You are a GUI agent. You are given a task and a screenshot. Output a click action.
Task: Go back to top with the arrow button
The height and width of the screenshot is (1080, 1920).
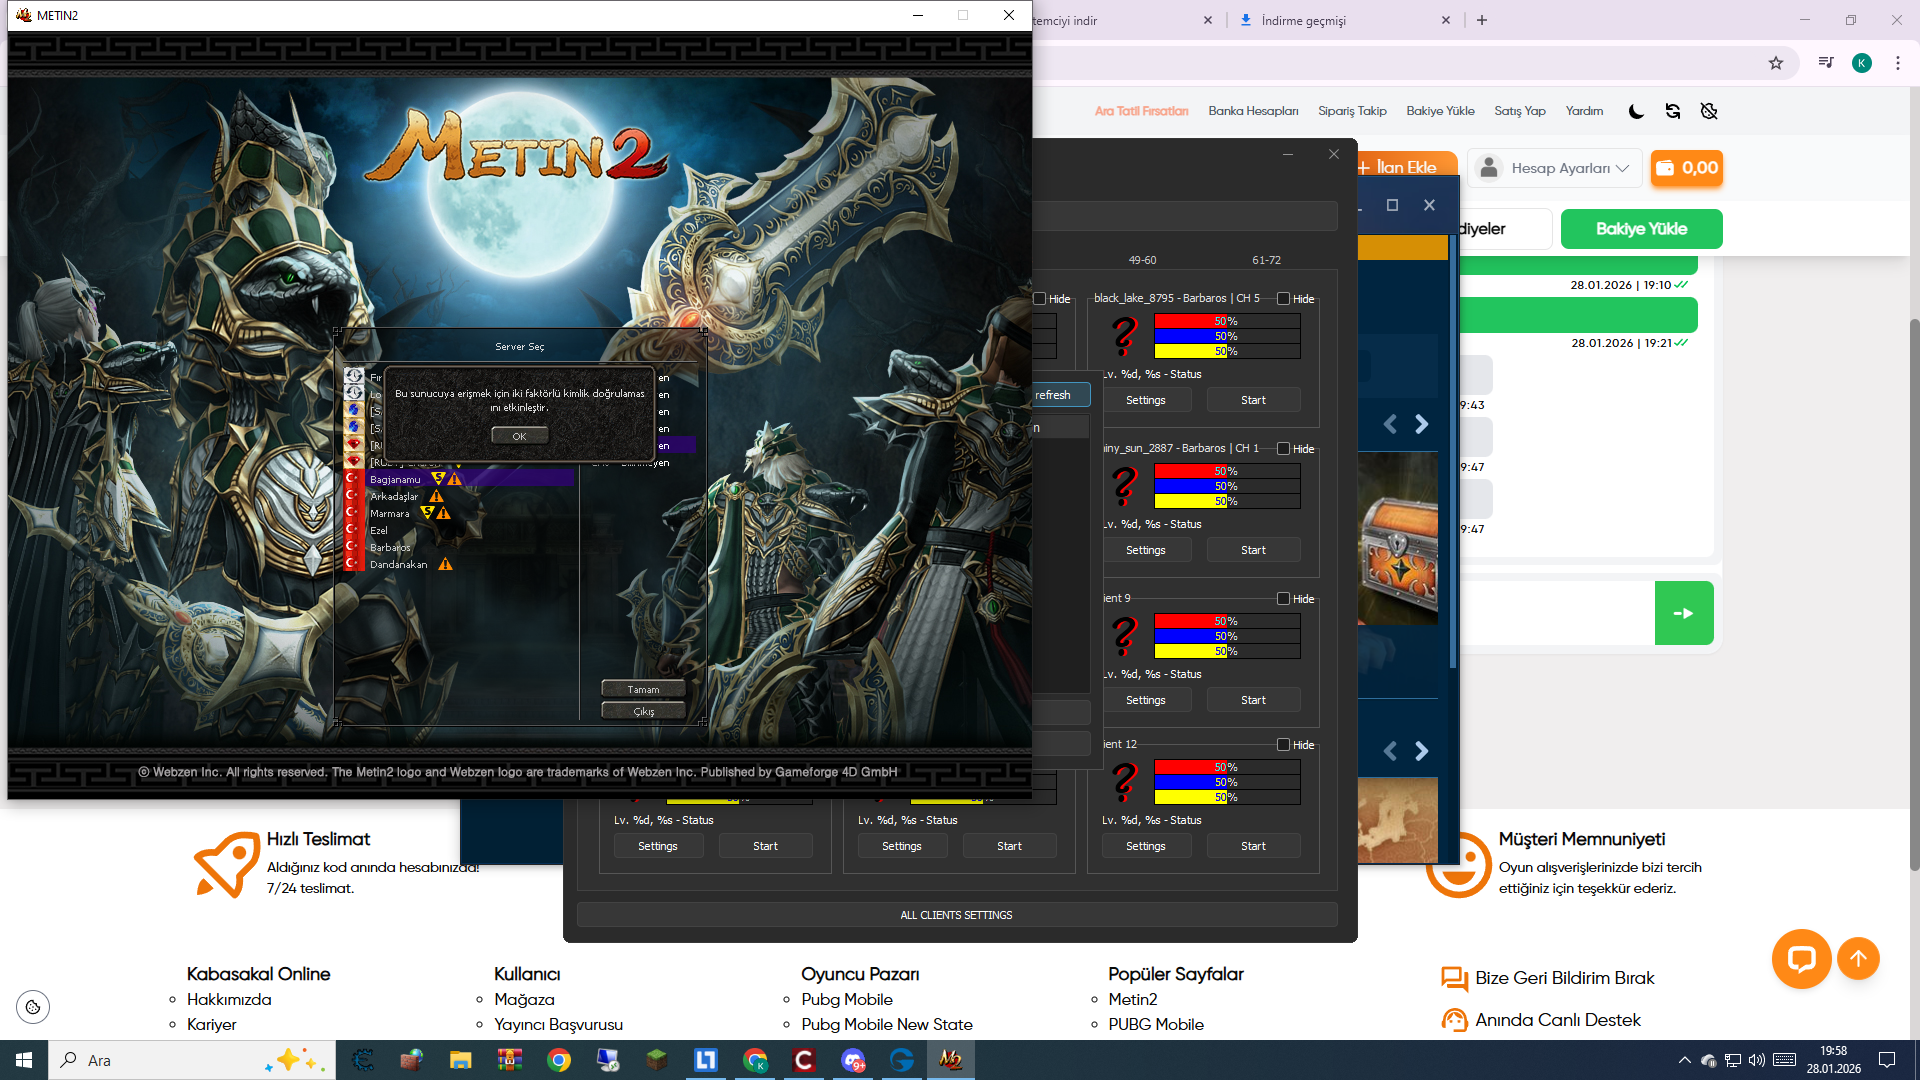click(x=1858, y=959)
